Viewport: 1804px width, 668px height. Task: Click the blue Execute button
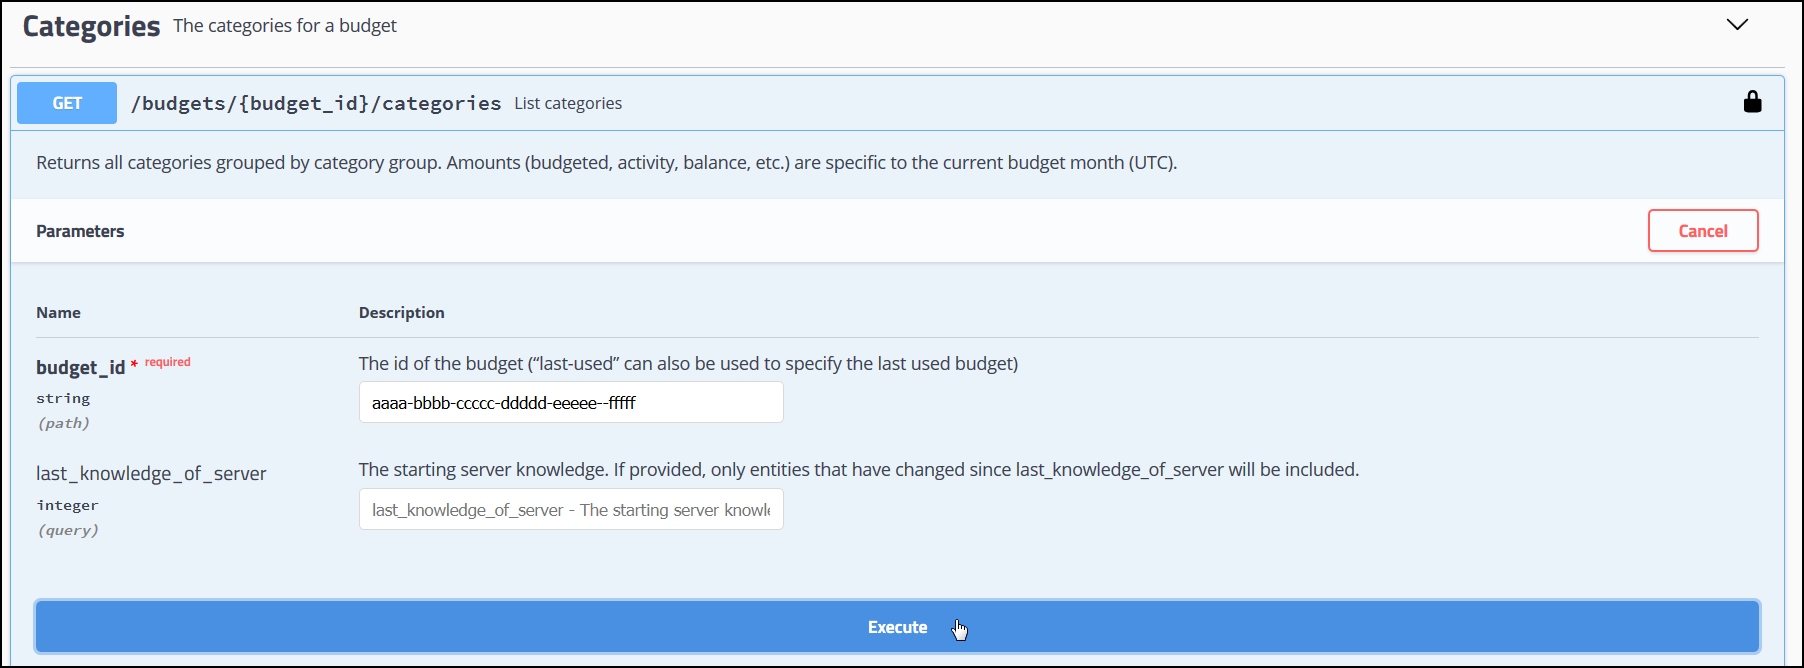(897, 627)
